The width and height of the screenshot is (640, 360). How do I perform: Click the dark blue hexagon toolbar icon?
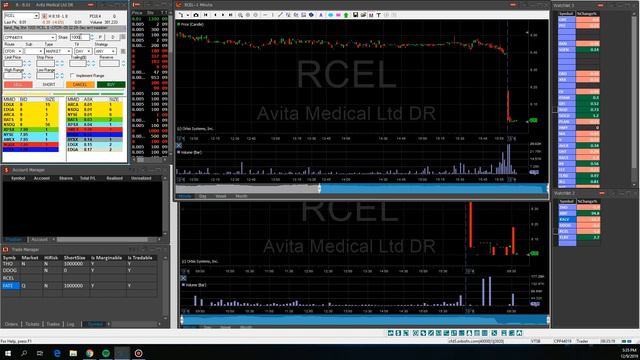tap(311, 15)
